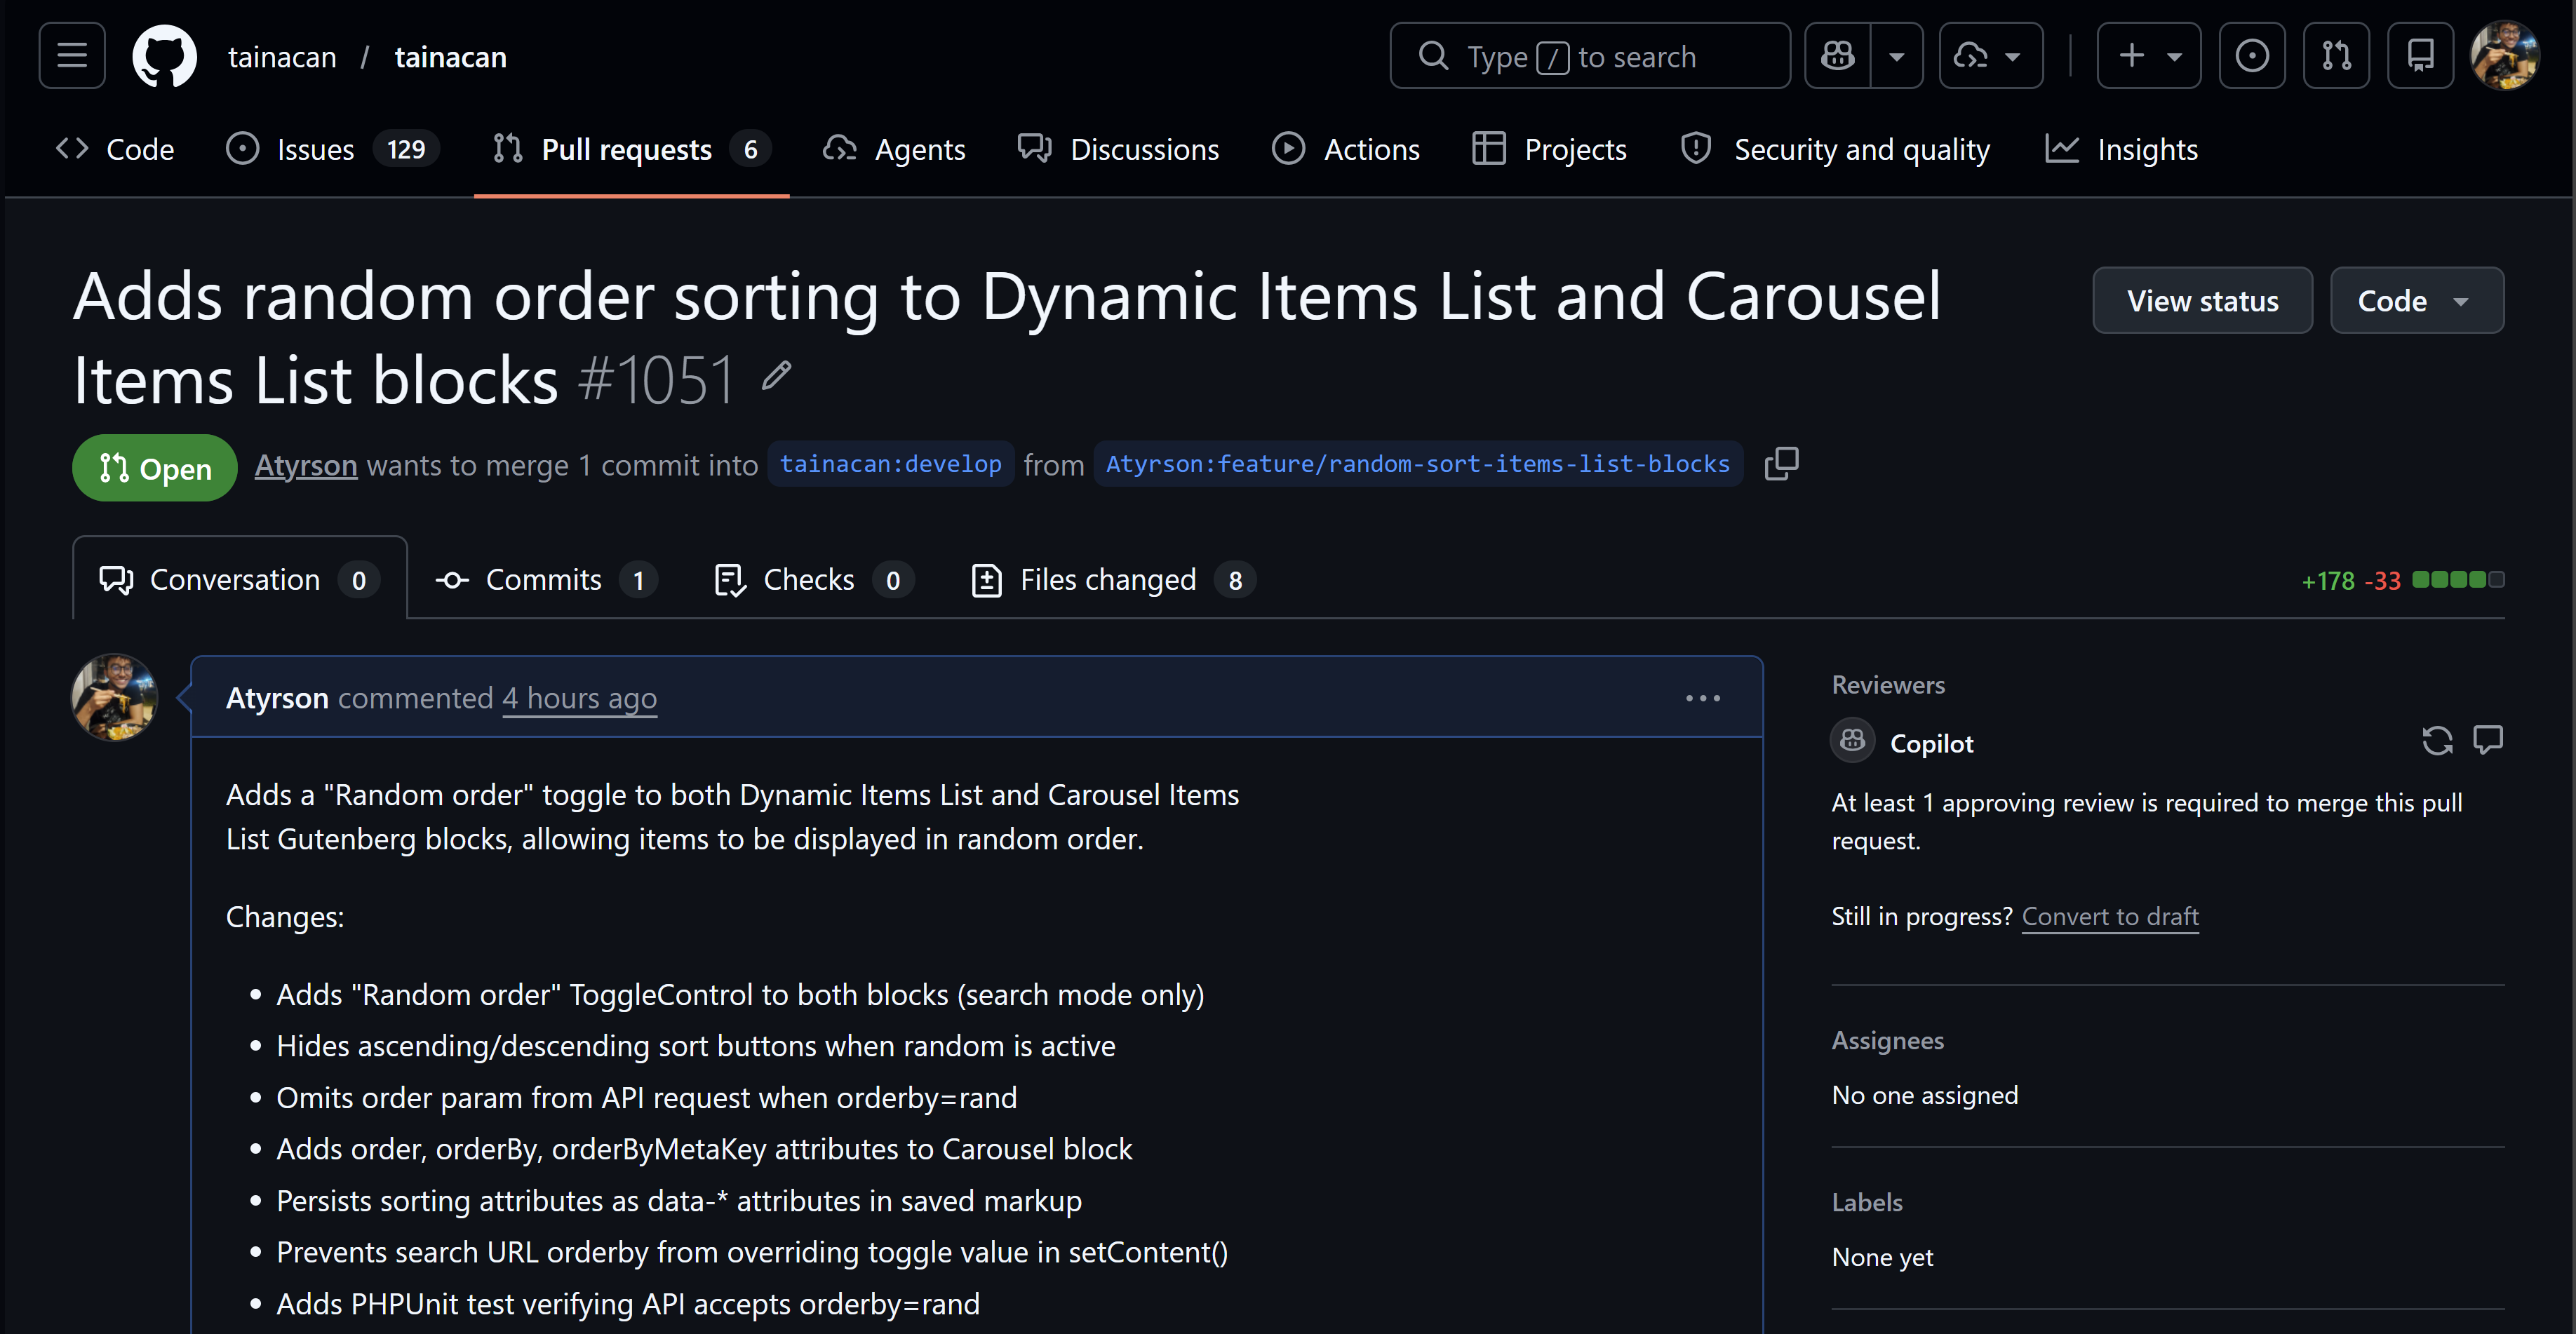The image size is (2576, 1334).
Task: Open Copilot chat icon in header
Action: coord(1838,56)
